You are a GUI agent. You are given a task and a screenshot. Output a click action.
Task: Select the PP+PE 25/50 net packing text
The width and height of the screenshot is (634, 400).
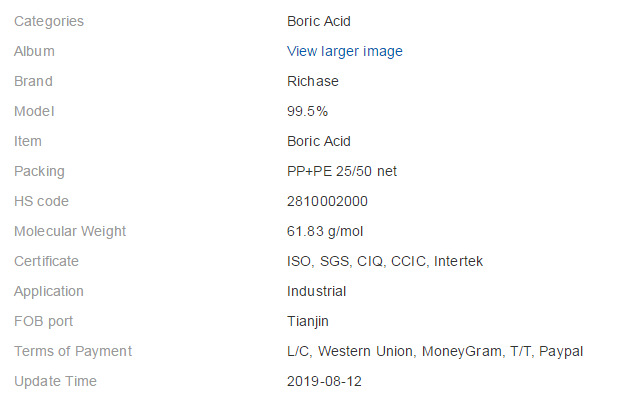[342, 171]
